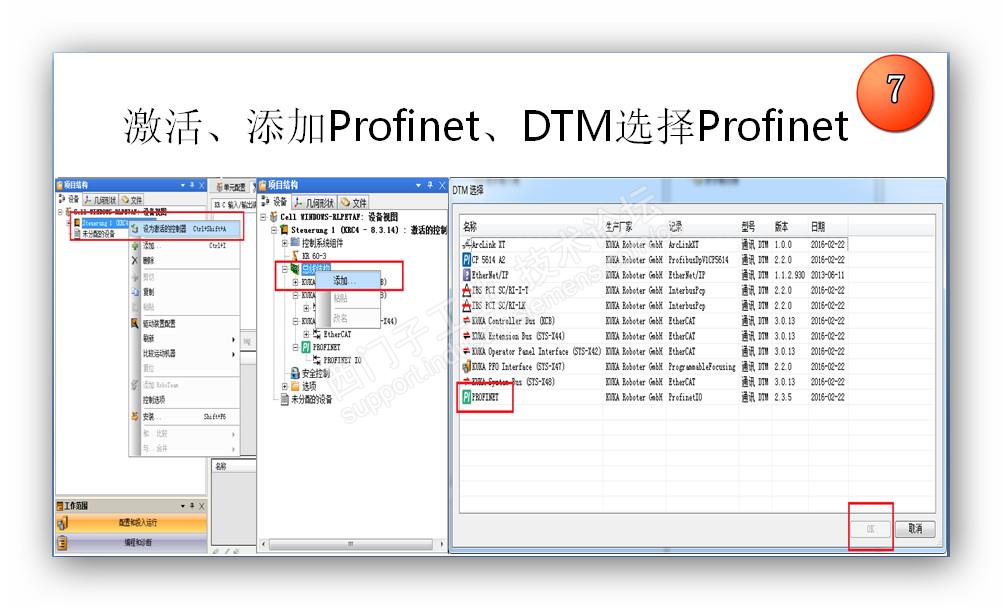Collapse the PROFINET tree node
The height and width of the screenshot is (609, 1002).
click(x=295, y=347)
